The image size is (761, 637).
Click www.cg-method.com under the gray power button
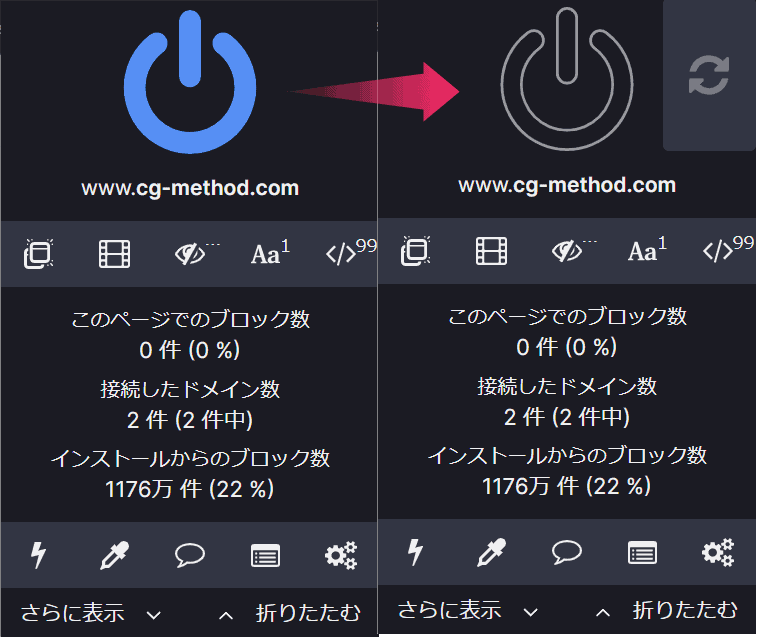[566, 185]
